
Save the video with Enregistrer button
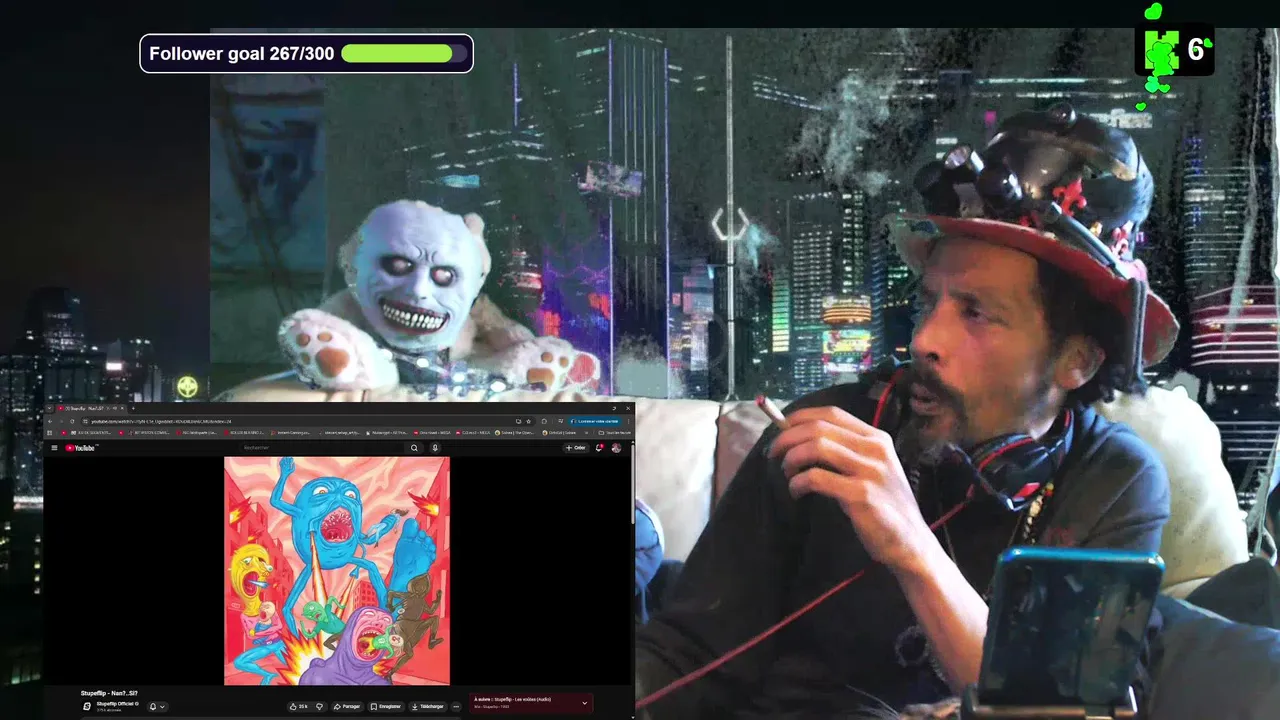point(385,707)
